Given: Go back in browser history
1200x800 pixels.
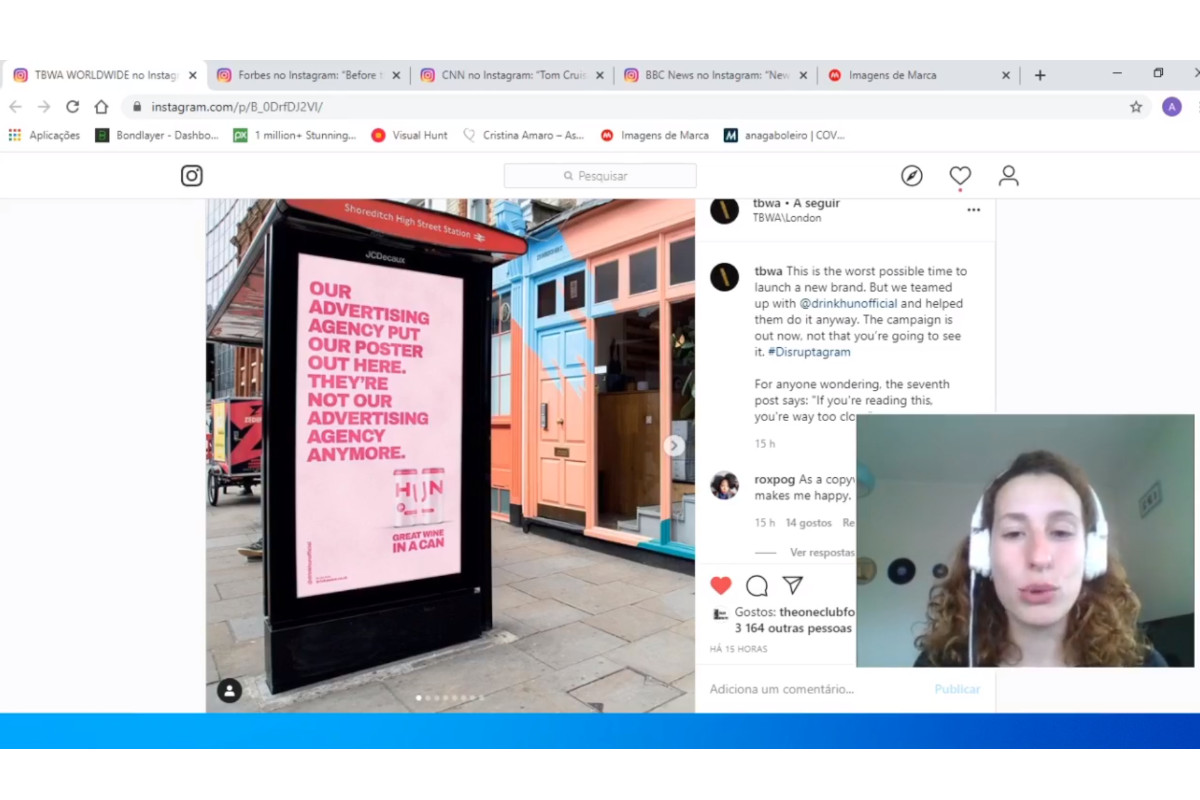Looking at the screenshot, I should pyautogui.click(x=15, y=107).
